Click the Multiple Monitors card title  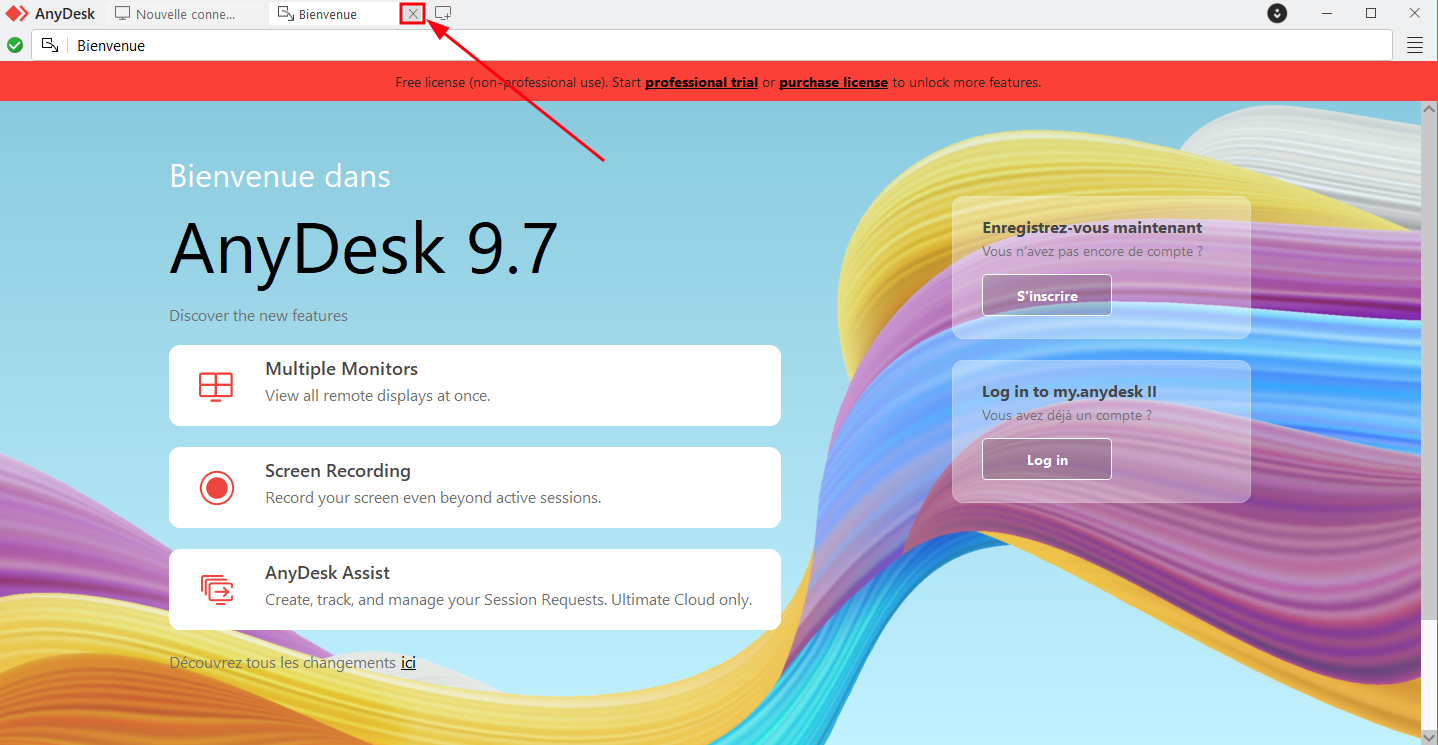[x=341, y=369]
